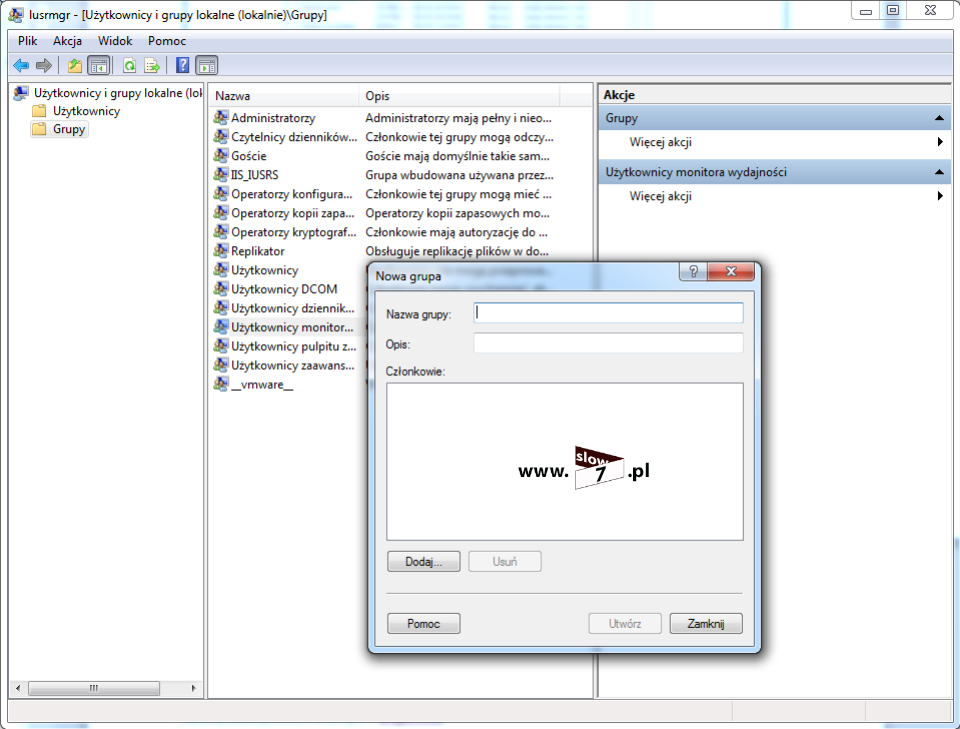The width and height of the screenshot is (960, 729).
Task: Open the Pomoc menu
Action: (x=167, y=41)
